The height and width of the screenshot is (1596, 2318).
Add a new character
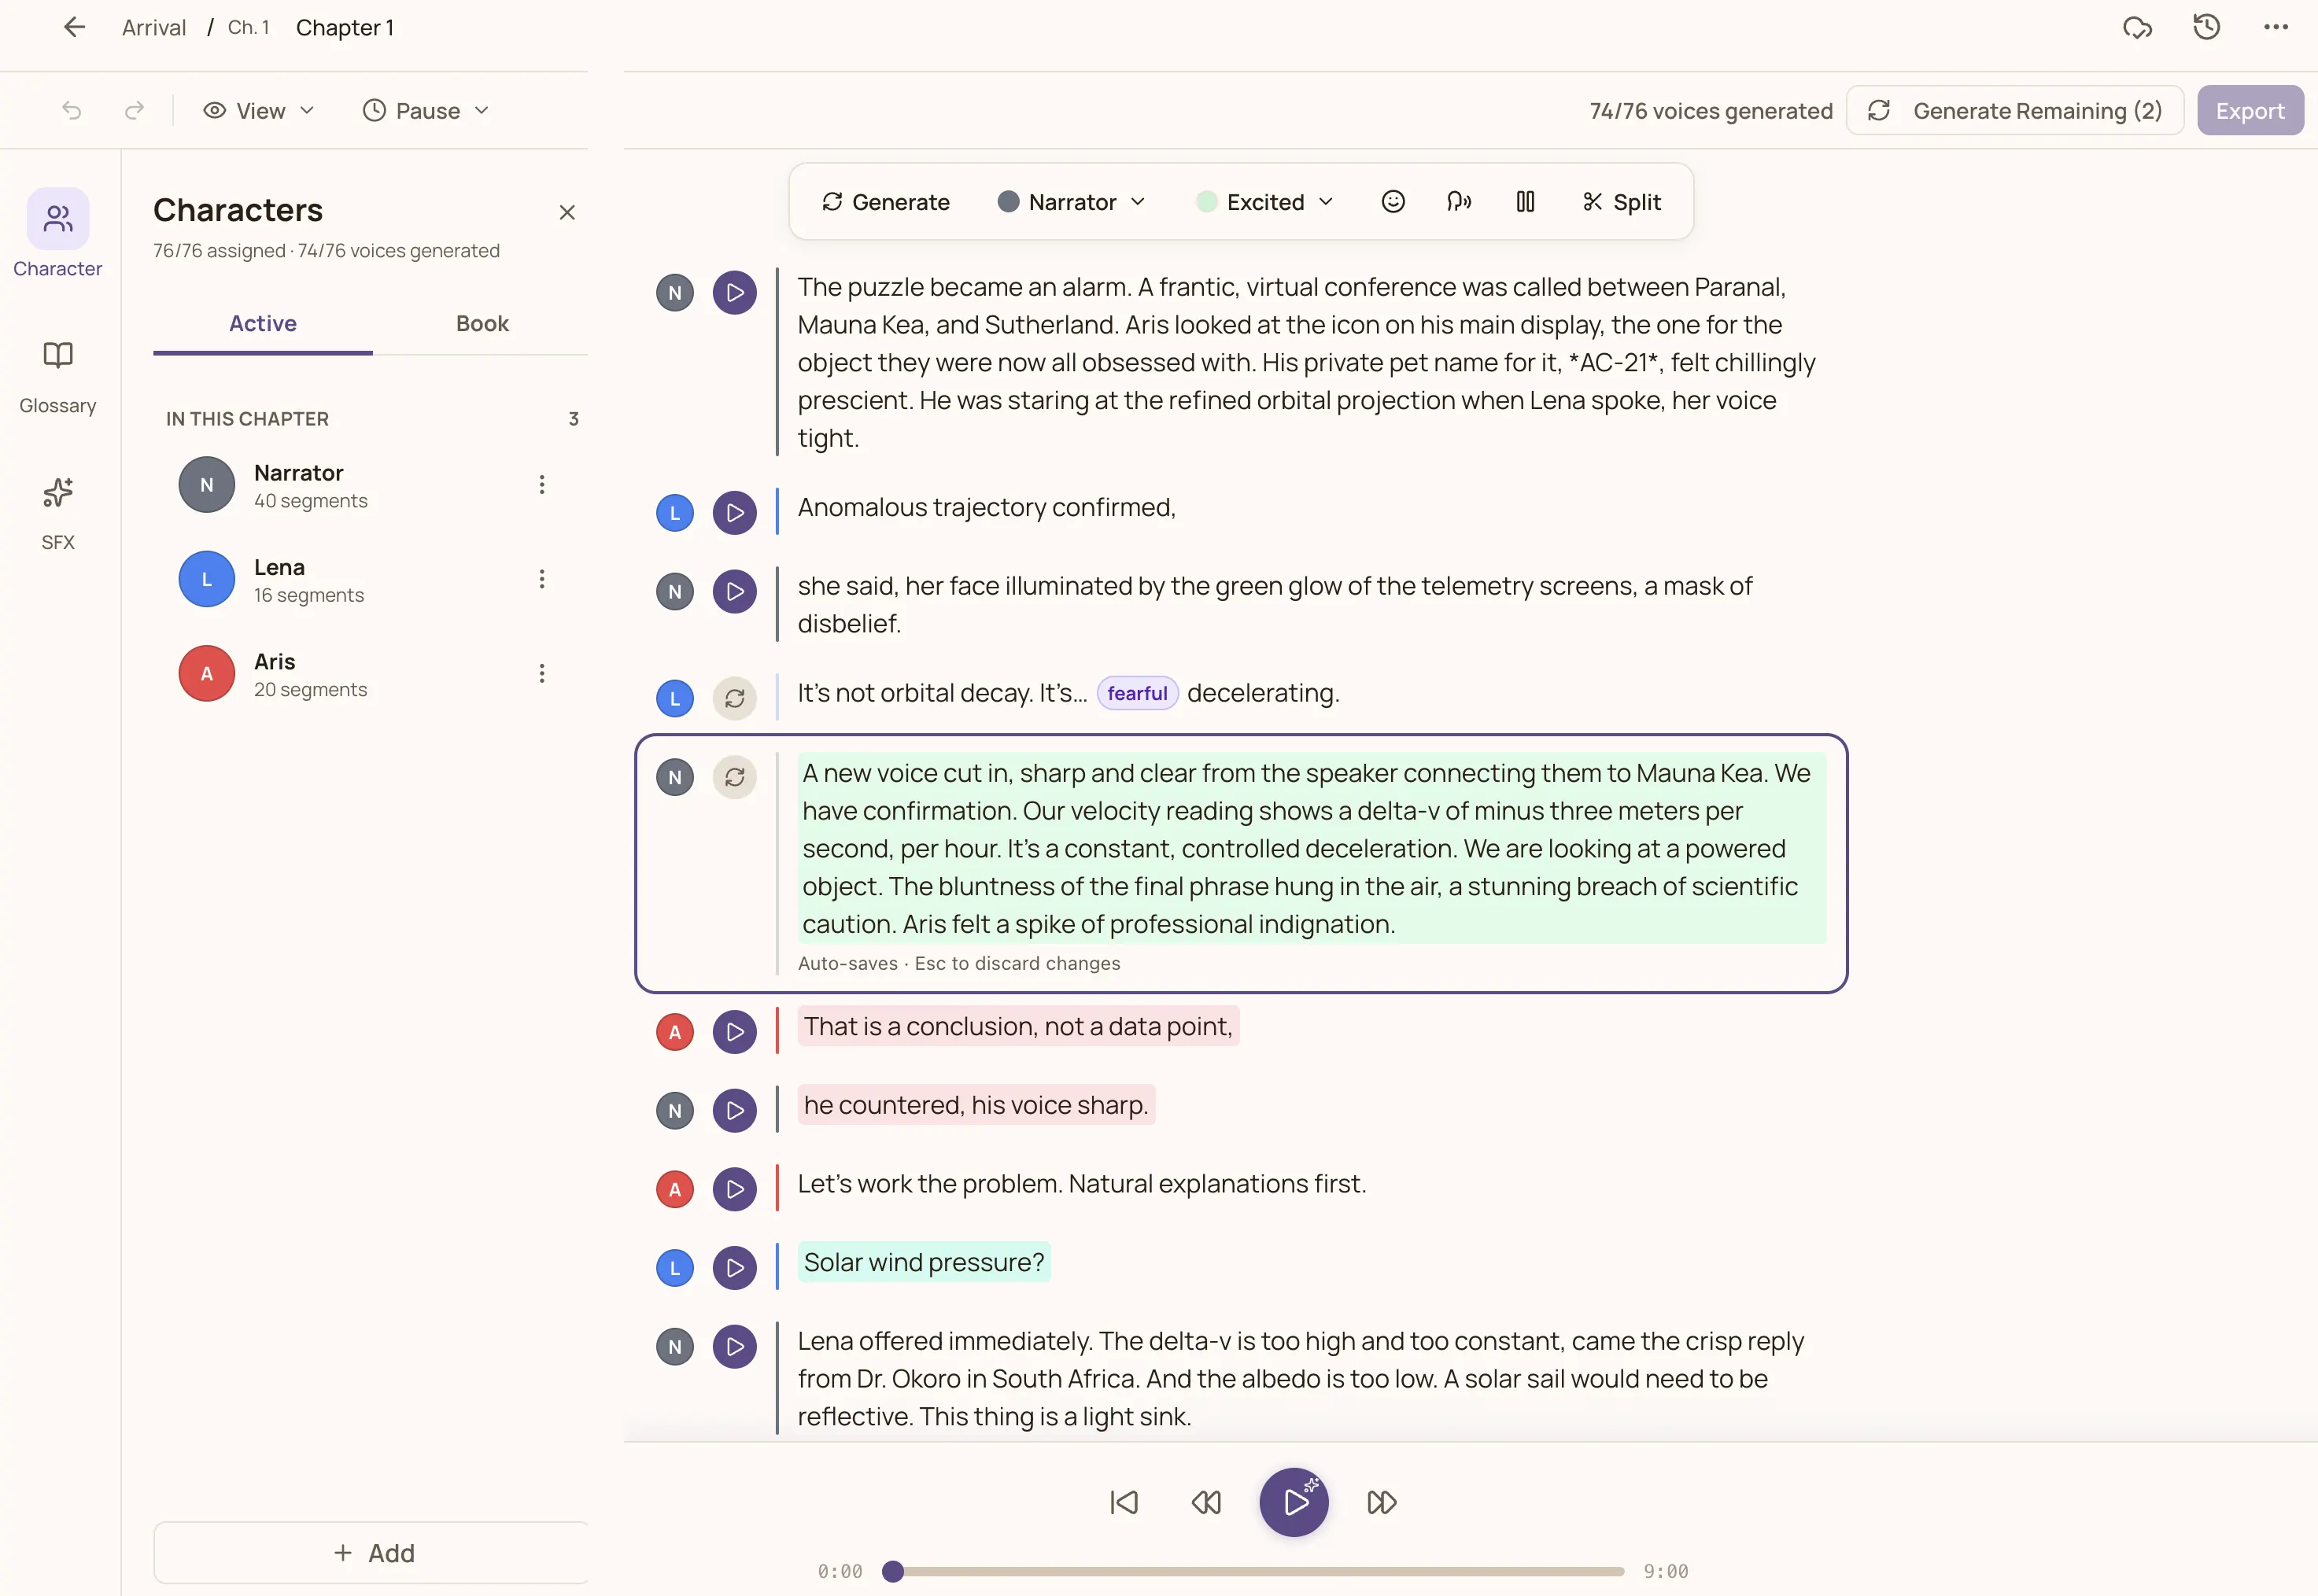pyautogui.click(x=373, y=1552)
